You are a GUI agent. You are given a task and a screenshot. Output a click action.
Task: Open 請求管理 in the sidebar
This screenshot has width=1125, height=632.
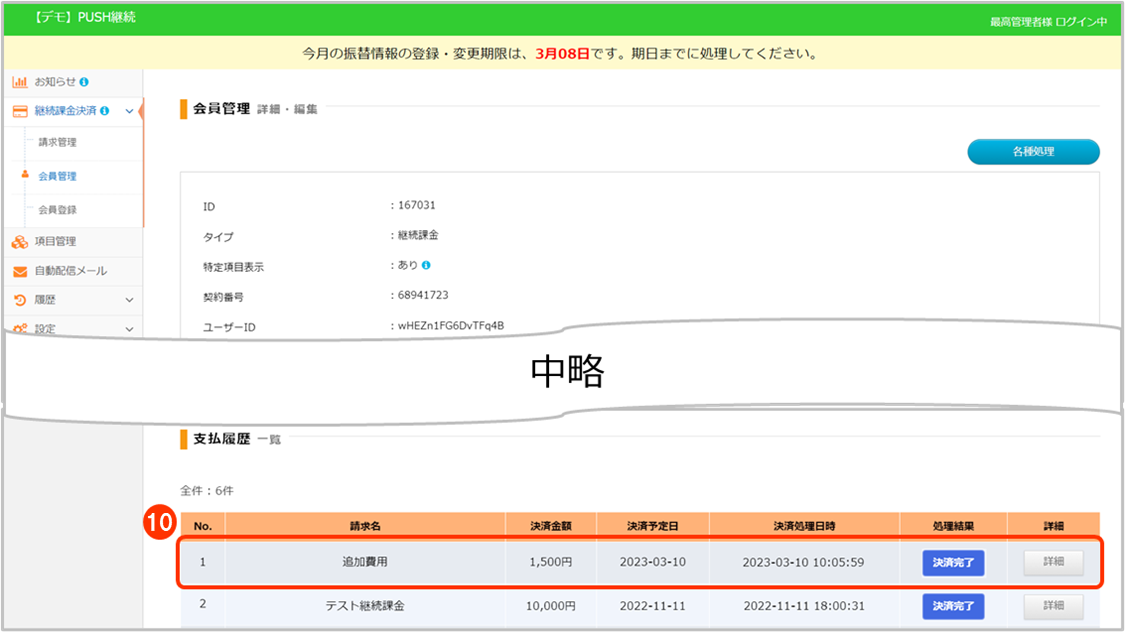(57, 142)
